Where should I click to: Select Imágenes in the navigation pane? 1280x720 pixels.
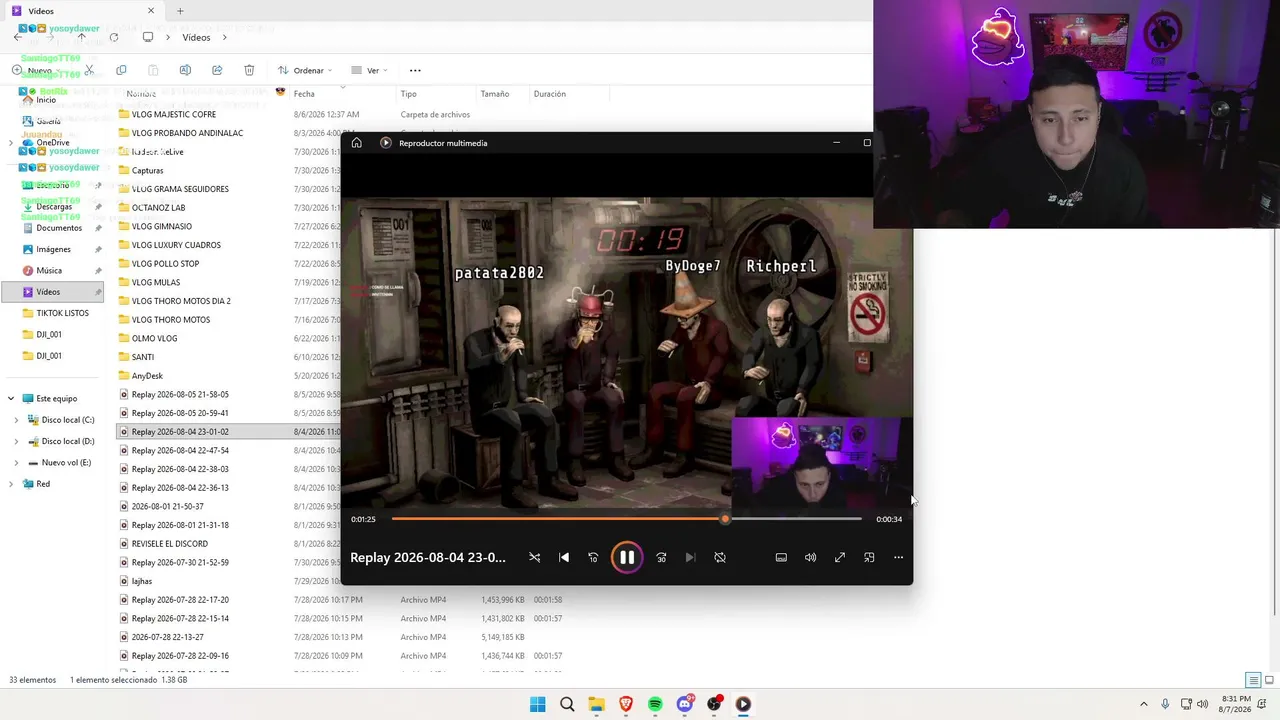pyautogui.click(x=54, y=249)
